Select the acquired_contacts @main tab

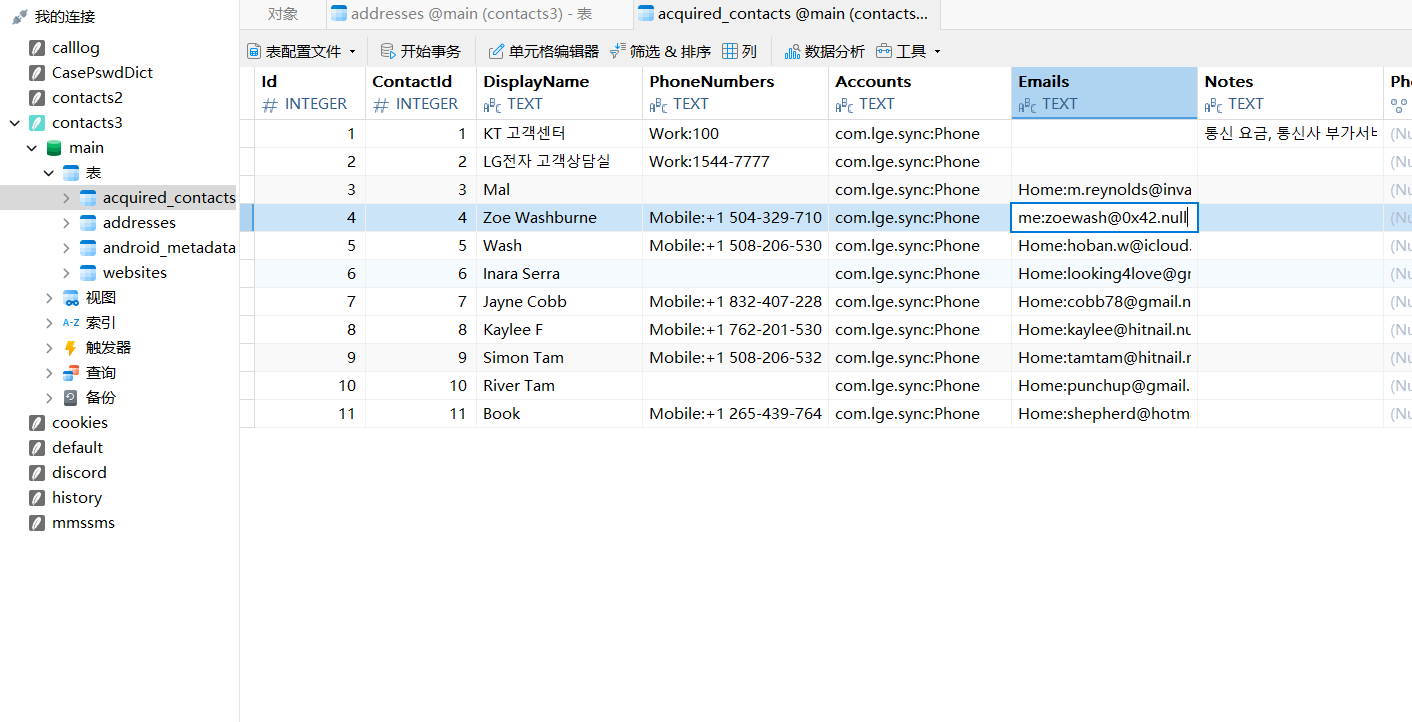(787, 14)
